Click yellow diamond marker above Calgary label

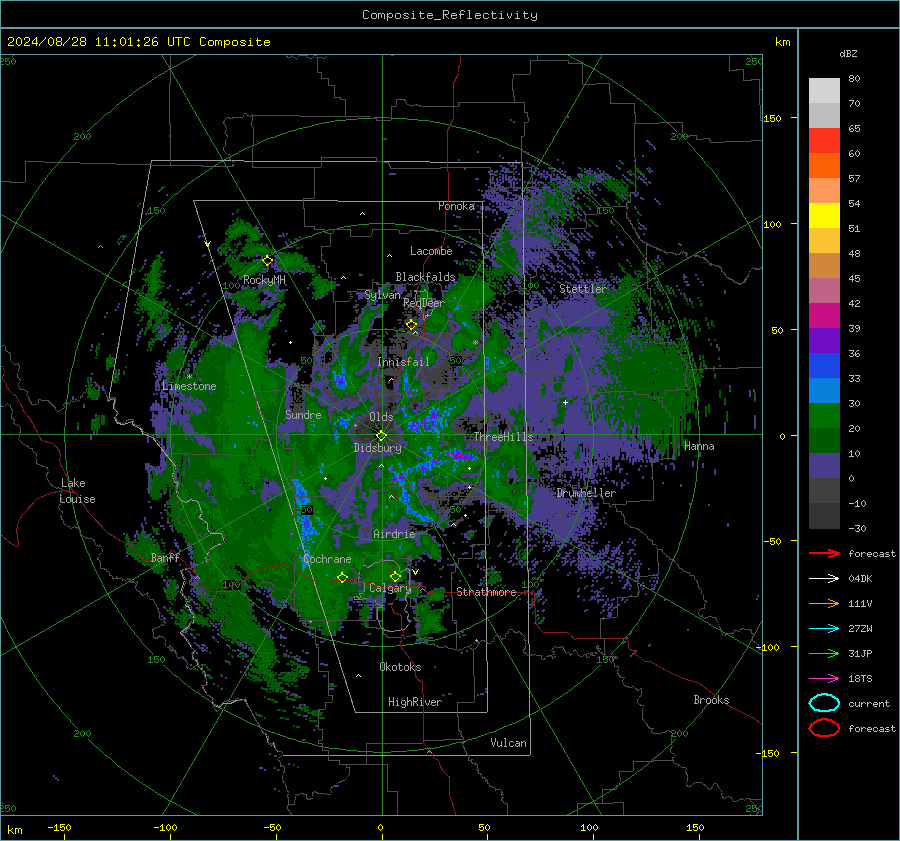[x=395, y=576]
